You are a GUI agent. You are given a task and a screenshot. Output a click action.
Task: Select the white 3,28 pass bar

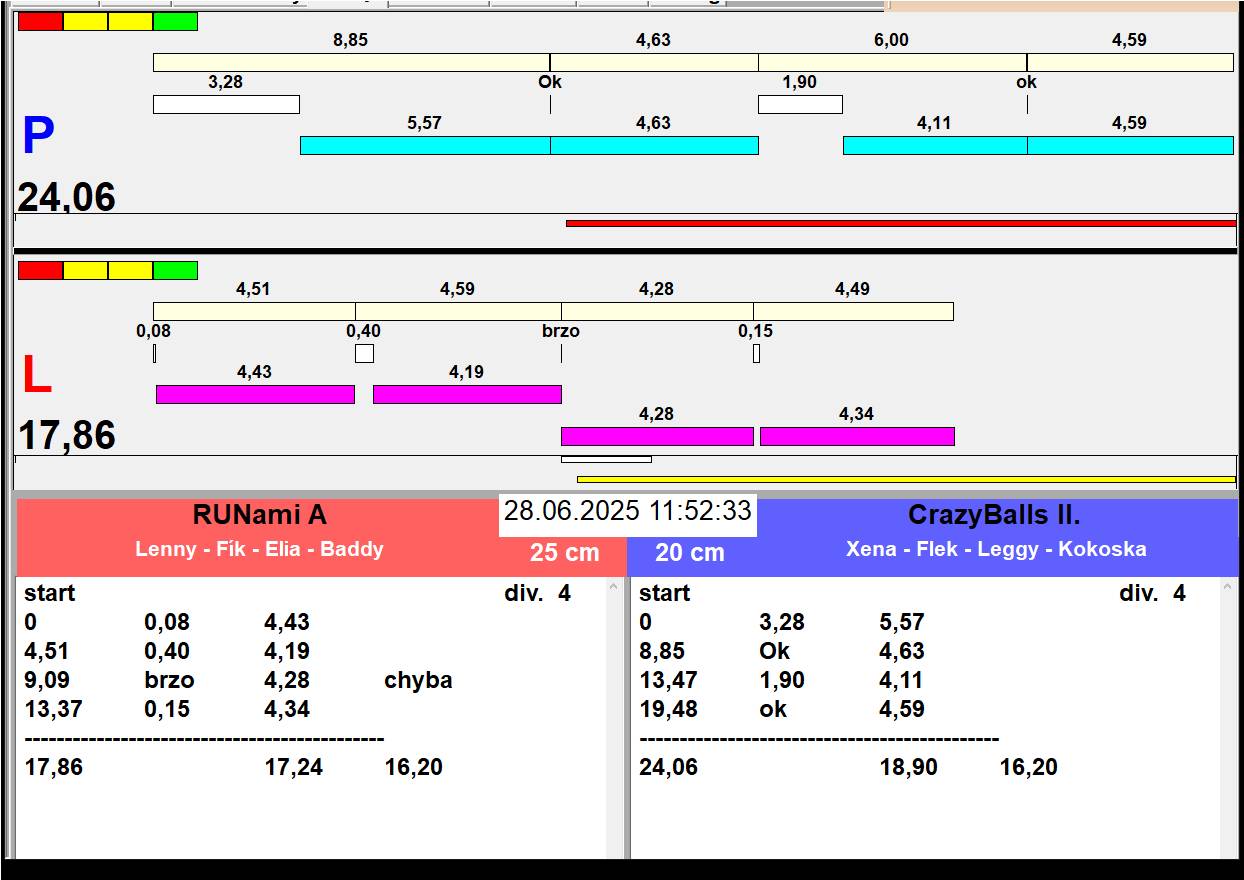tap(226, 104)
